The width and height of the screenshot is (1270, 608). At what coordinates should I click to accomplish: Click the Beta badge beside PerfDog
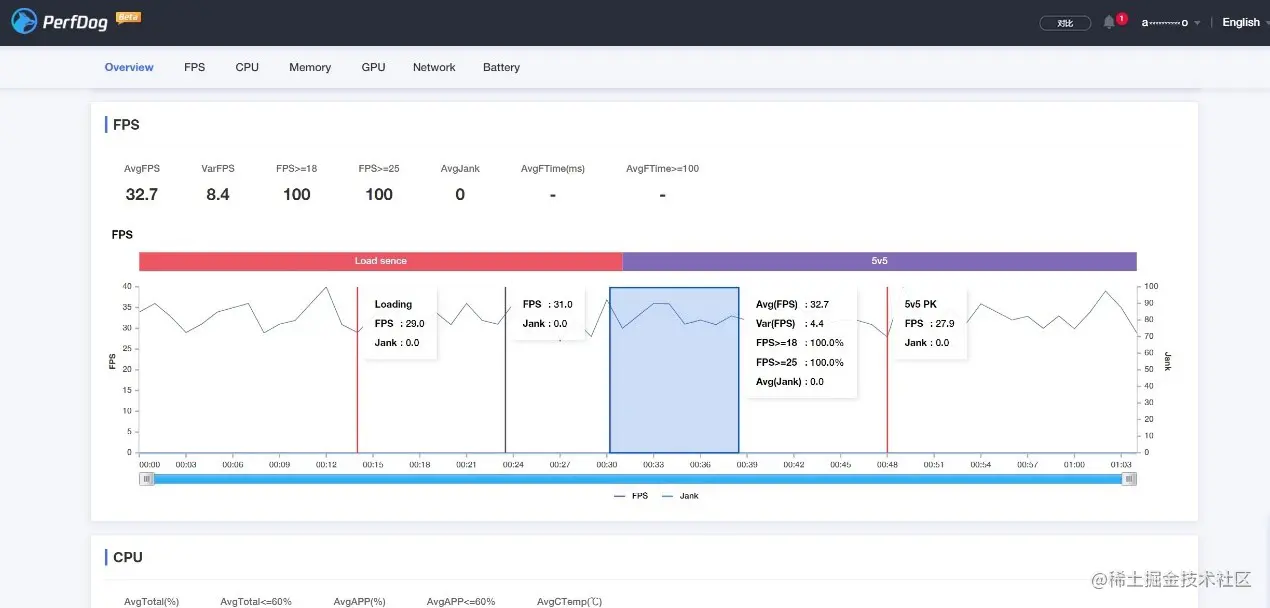(127, 17)
